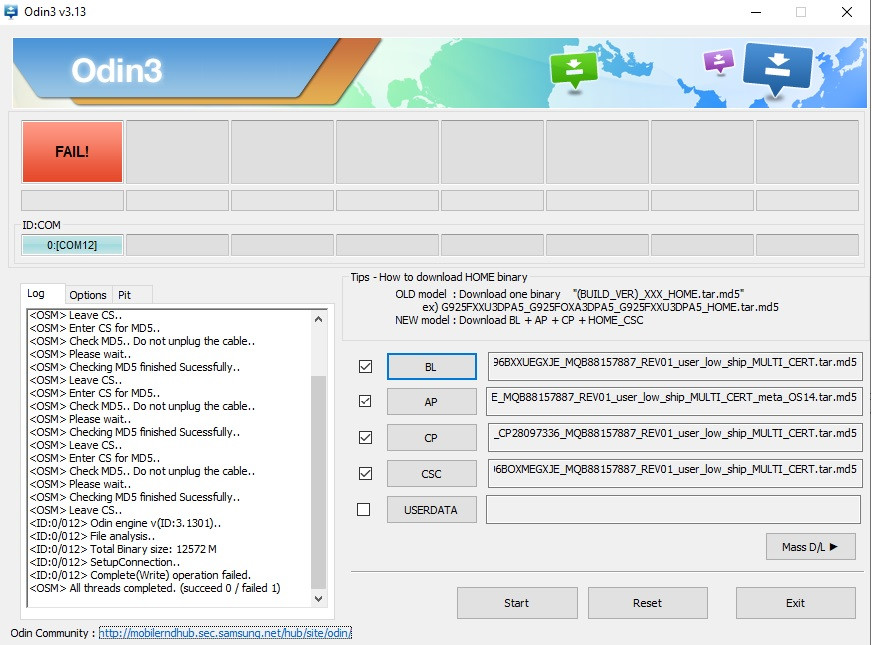Click log line 'Odin engine v(ID:3.1301)..'
872x645 pixels.
125,523
